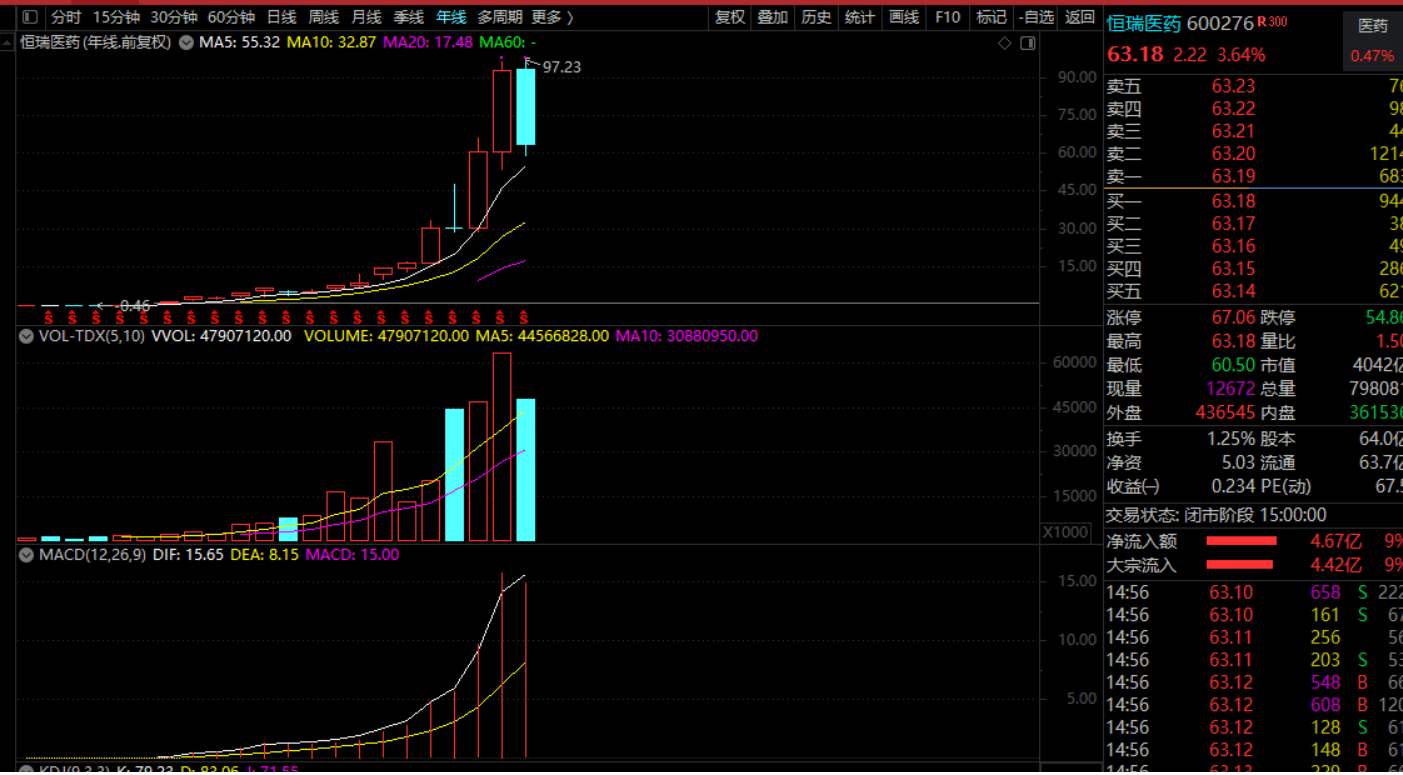Click the 复权 adjustment button

coord(730,17)
